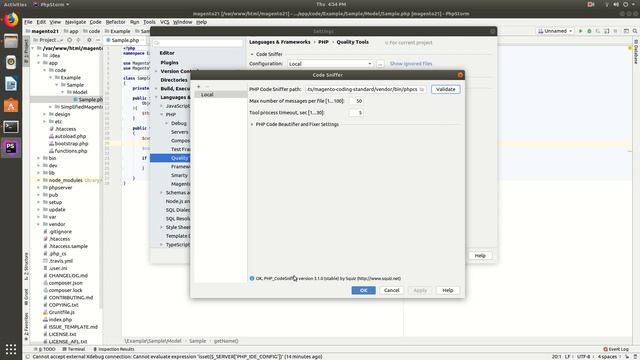Open the Favorites tool window tab
640x360 pixels.
coord(26,327)
